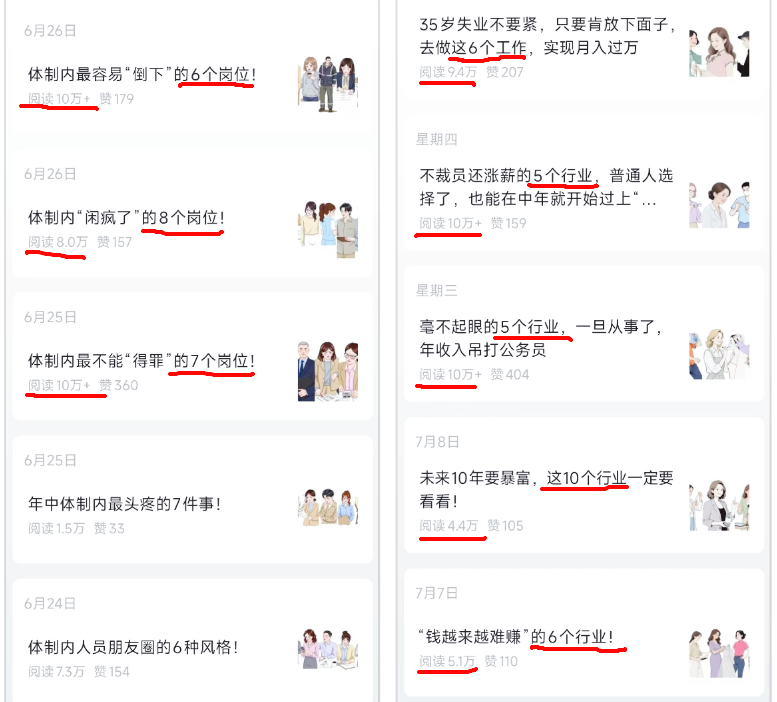Open article 不裁员还涨薪的5个行业
The height and width of the screenshot is (702, 777).
pos(546,187)
